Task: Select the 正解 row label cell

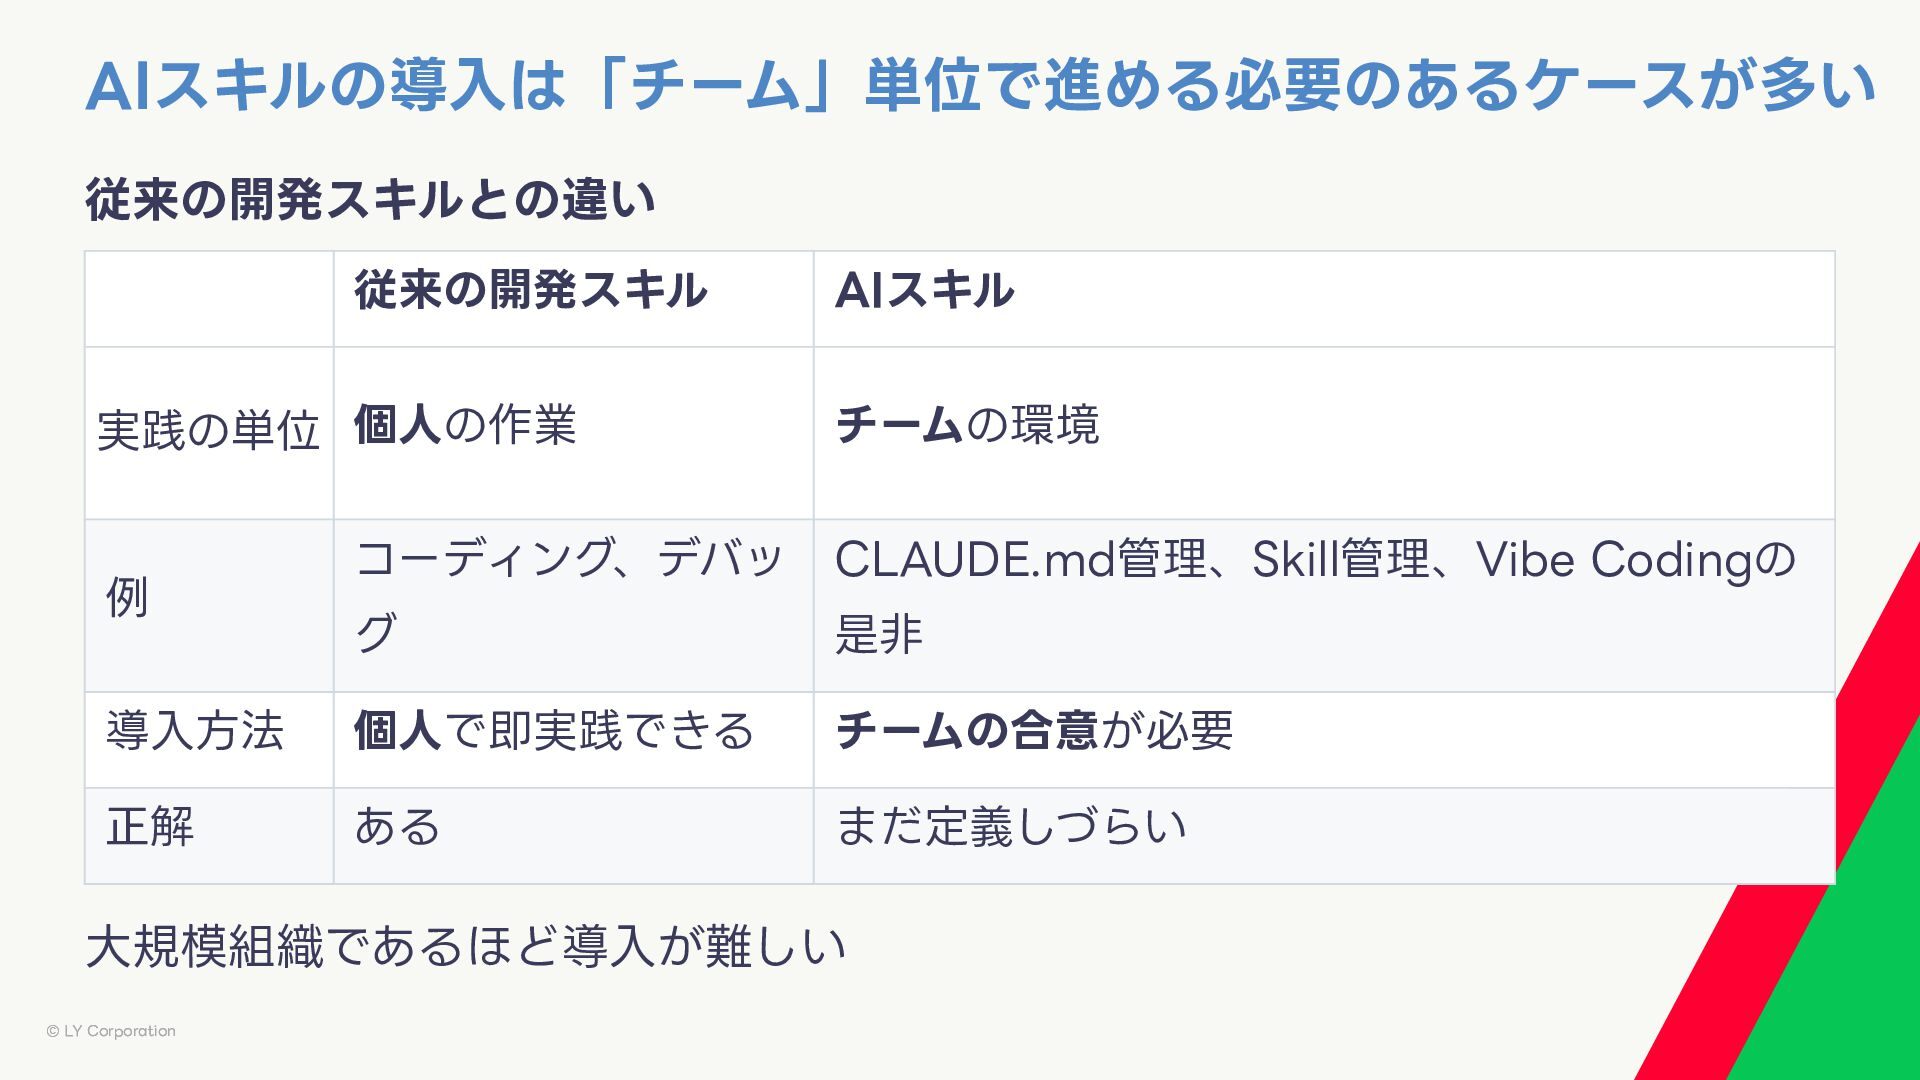Action: click(150, 828)
